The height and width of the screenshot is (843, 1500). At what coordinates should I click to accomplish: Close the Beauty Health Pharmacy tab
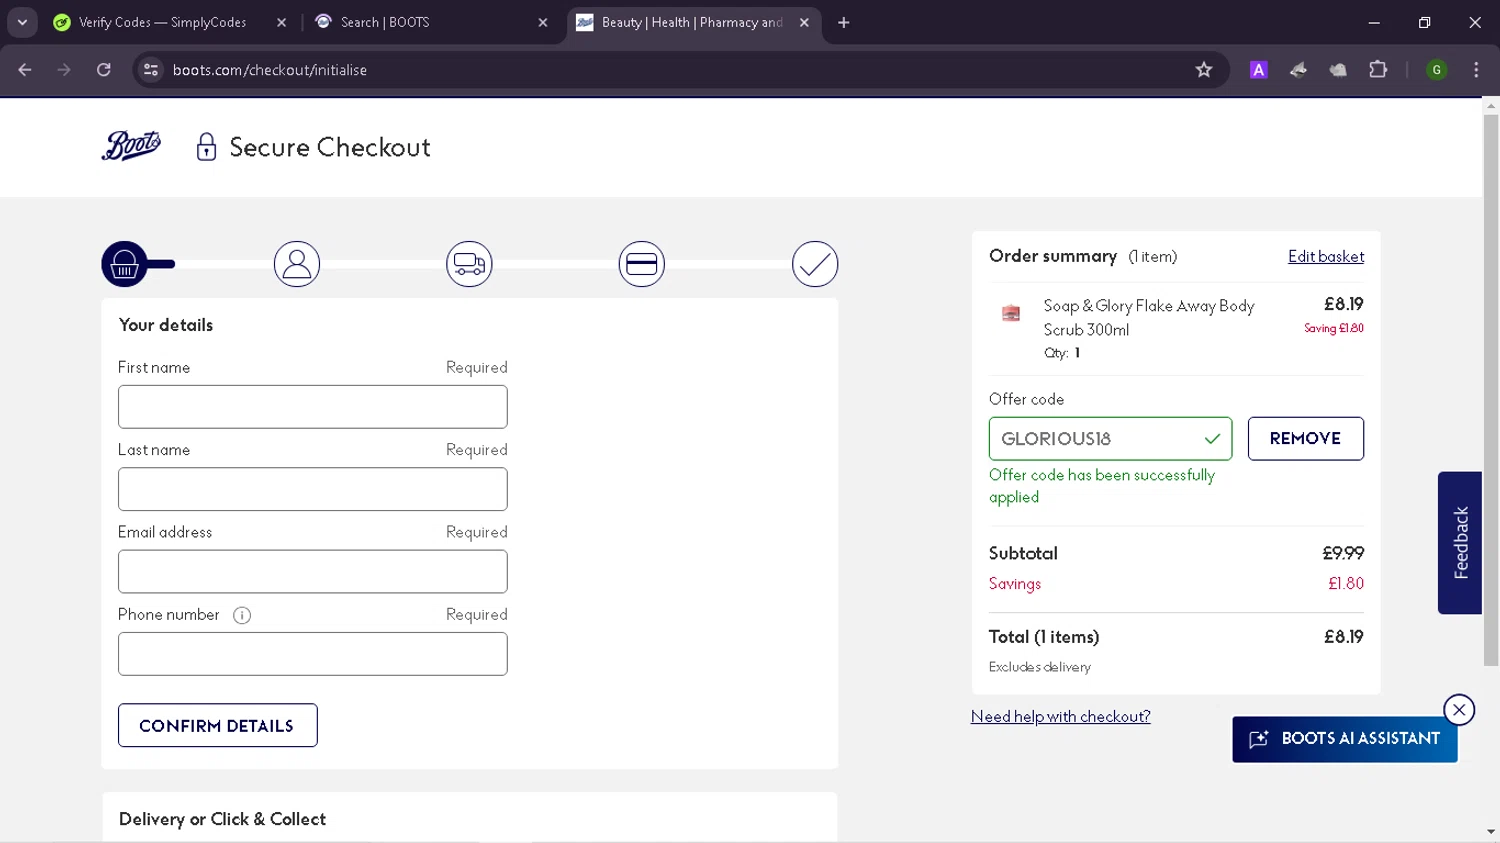(804, 22)
